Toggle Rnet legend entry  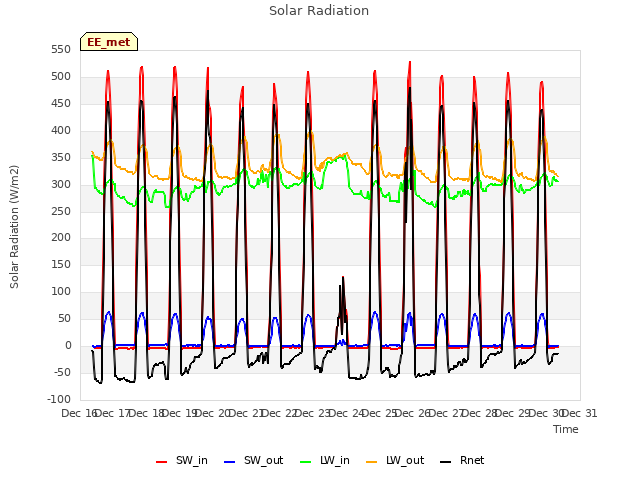(462, 460)
